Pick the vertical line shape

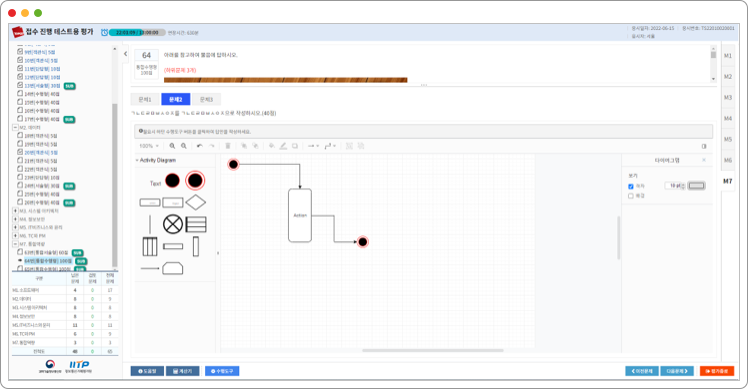[x=150, y=224]
